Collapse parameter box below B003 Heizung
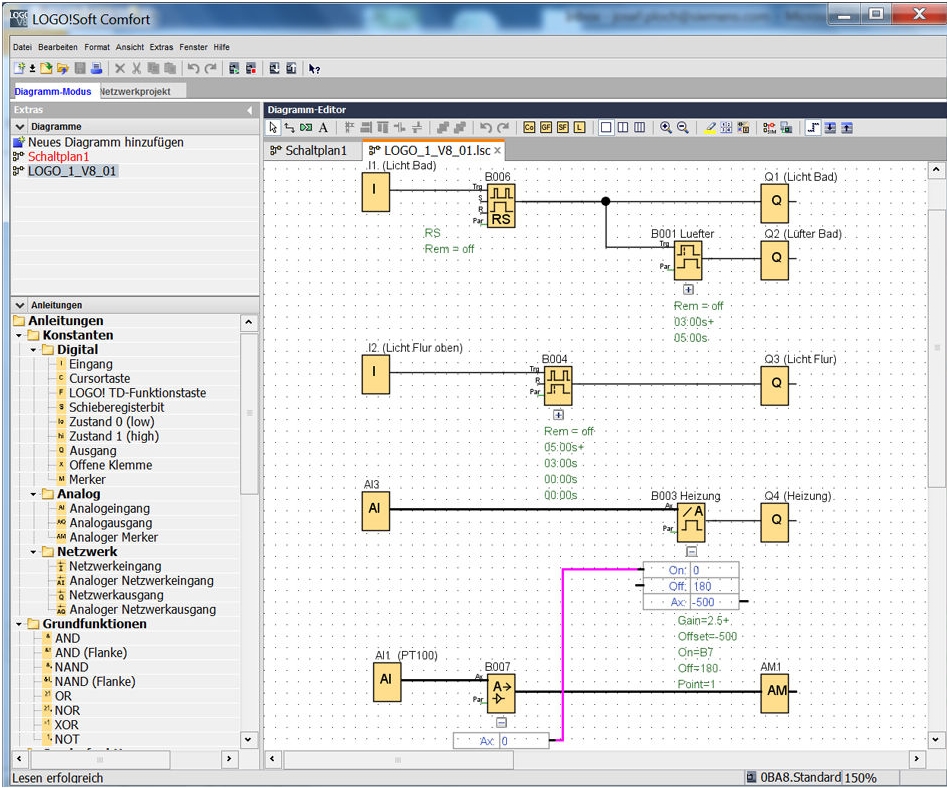The height and width of the screenshot is (788, 947). pos(692,551)
